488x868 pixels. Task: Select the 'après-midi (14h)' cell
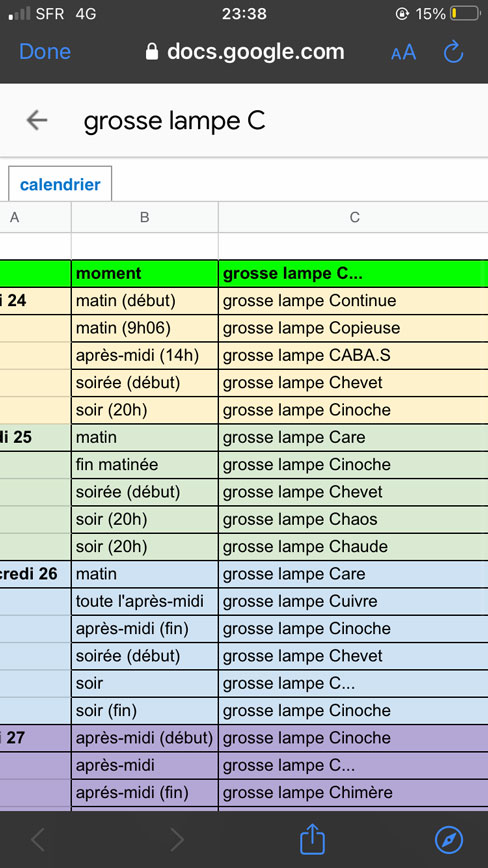pos(145,355)
